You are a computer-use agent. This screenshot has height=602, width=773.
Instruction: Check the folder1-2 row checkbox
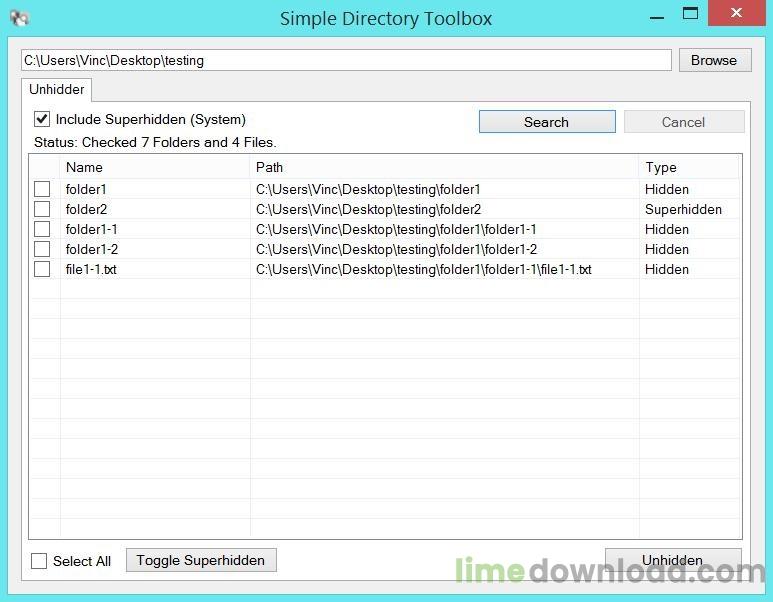coord(42,249)
